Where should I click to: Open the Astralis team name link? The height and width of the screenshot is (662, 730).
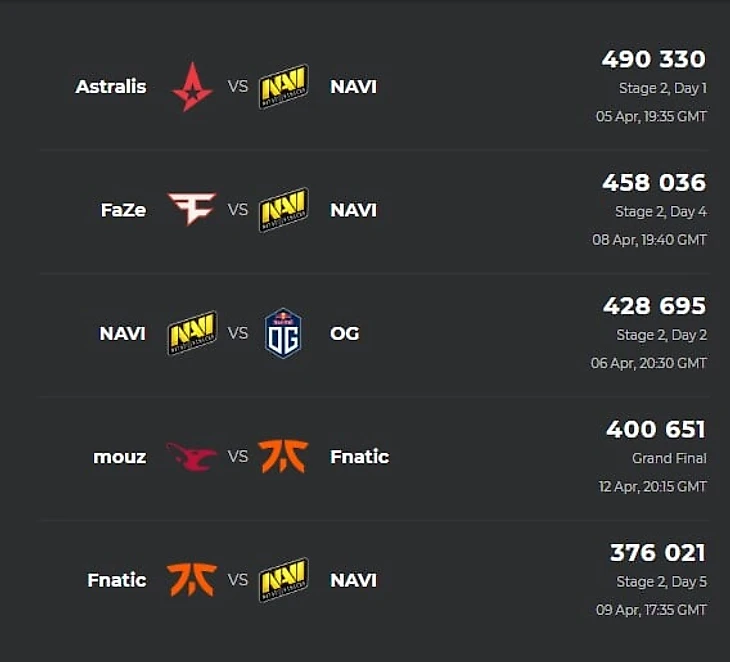point(111,86)
